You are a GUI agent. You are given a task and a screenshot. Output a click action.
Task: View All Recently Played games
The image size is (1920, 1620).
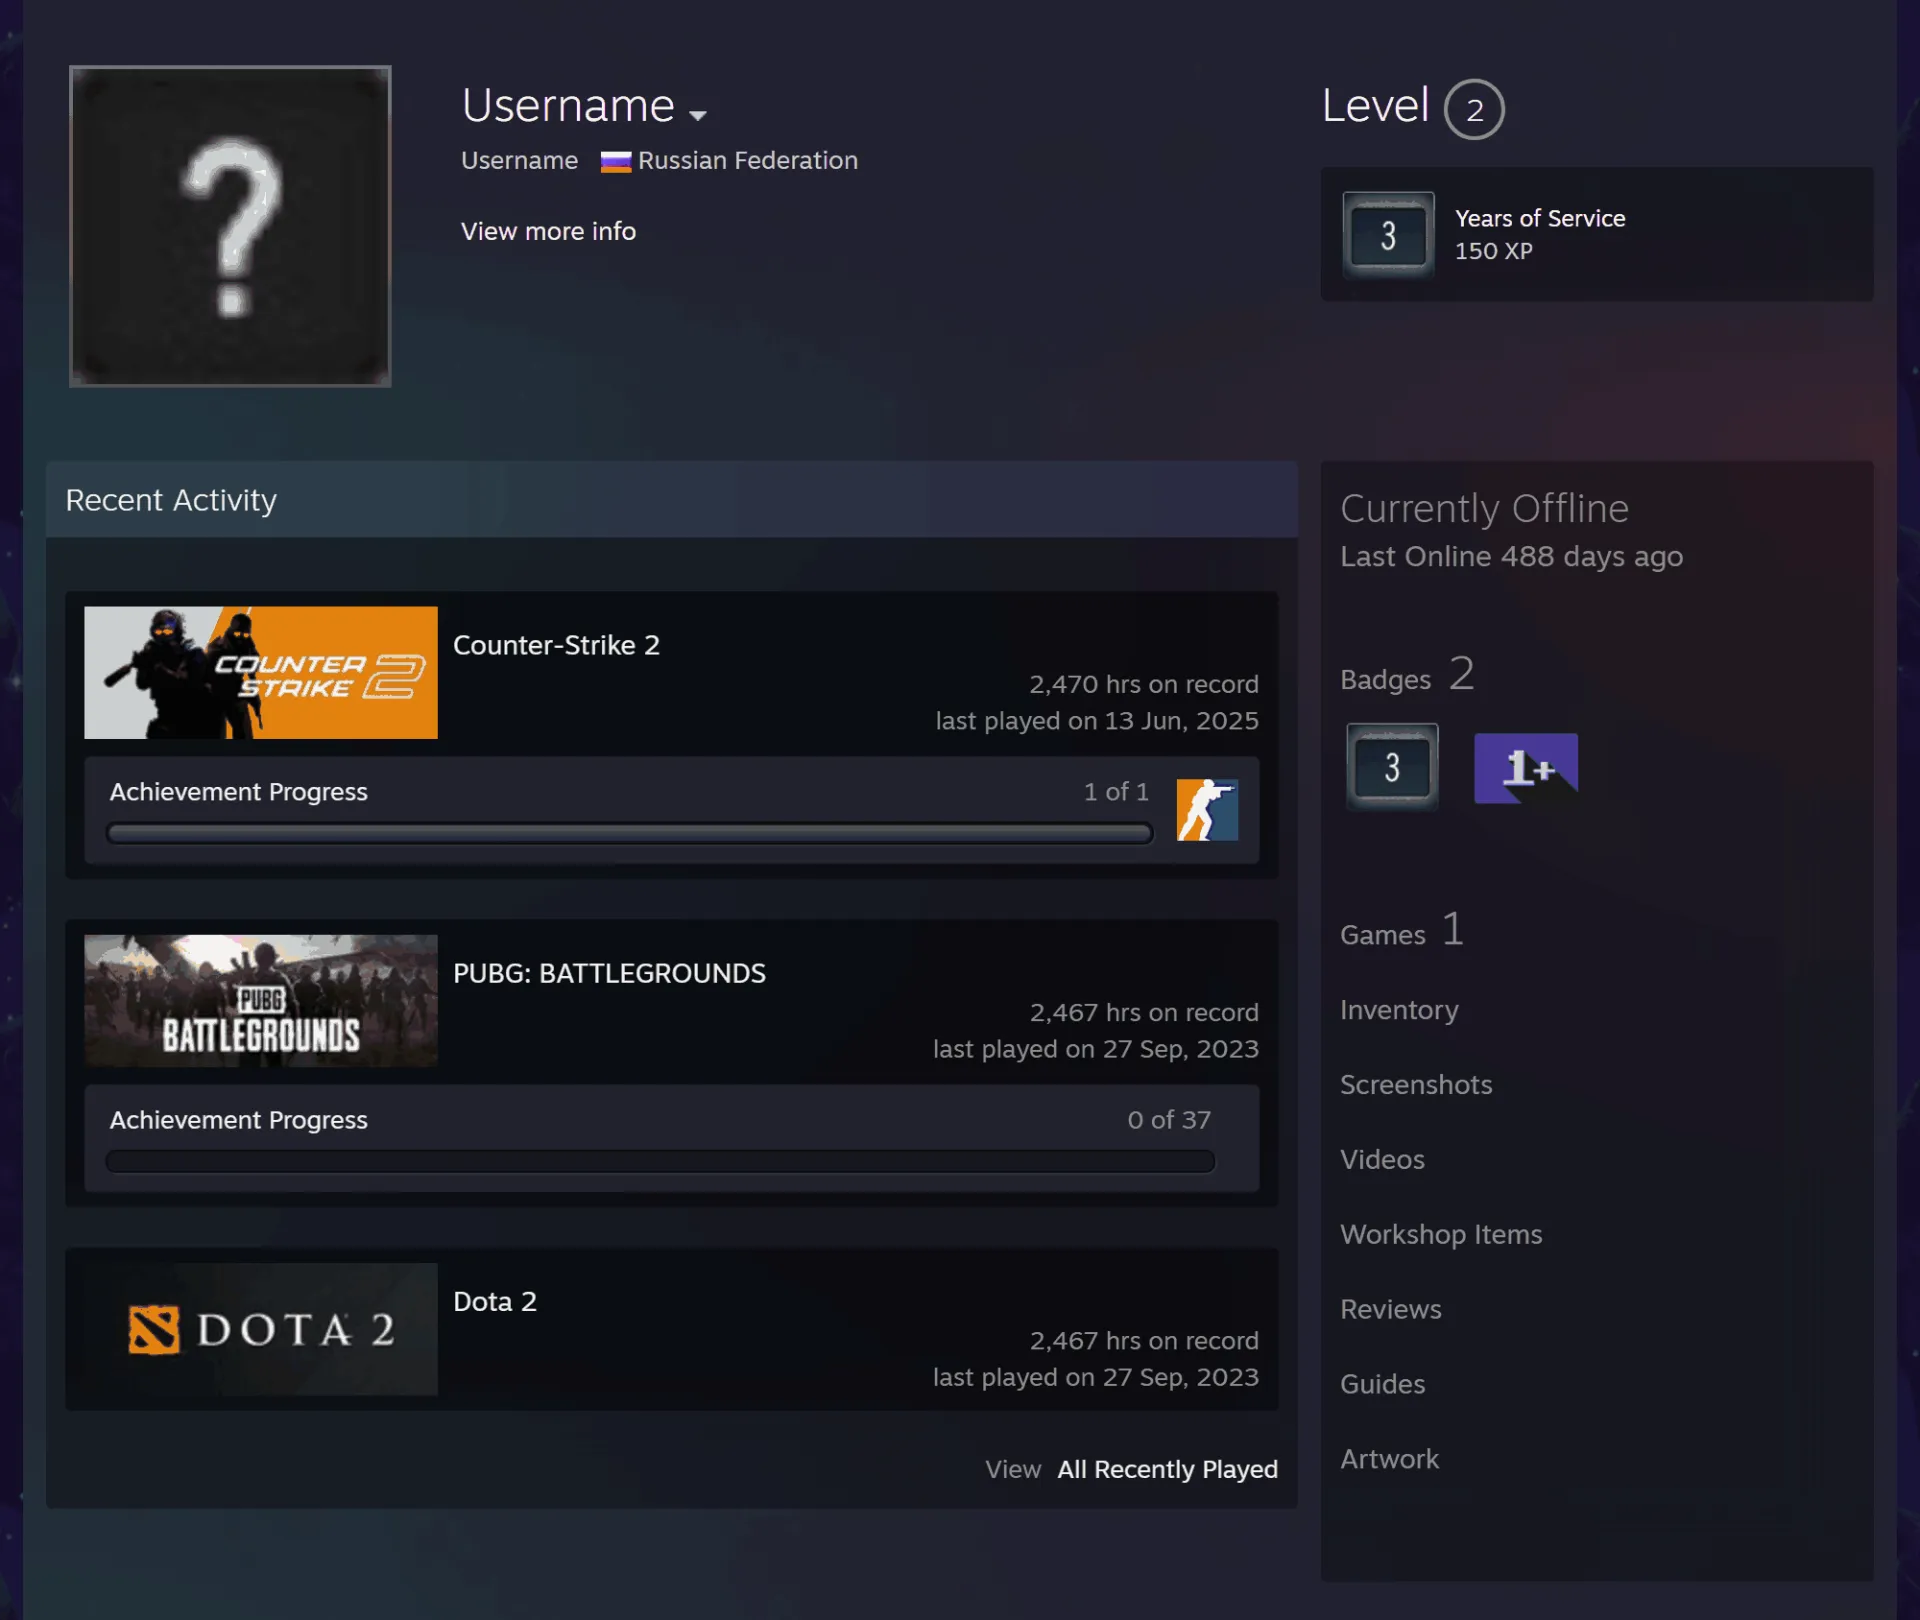pos(1167,1469)
